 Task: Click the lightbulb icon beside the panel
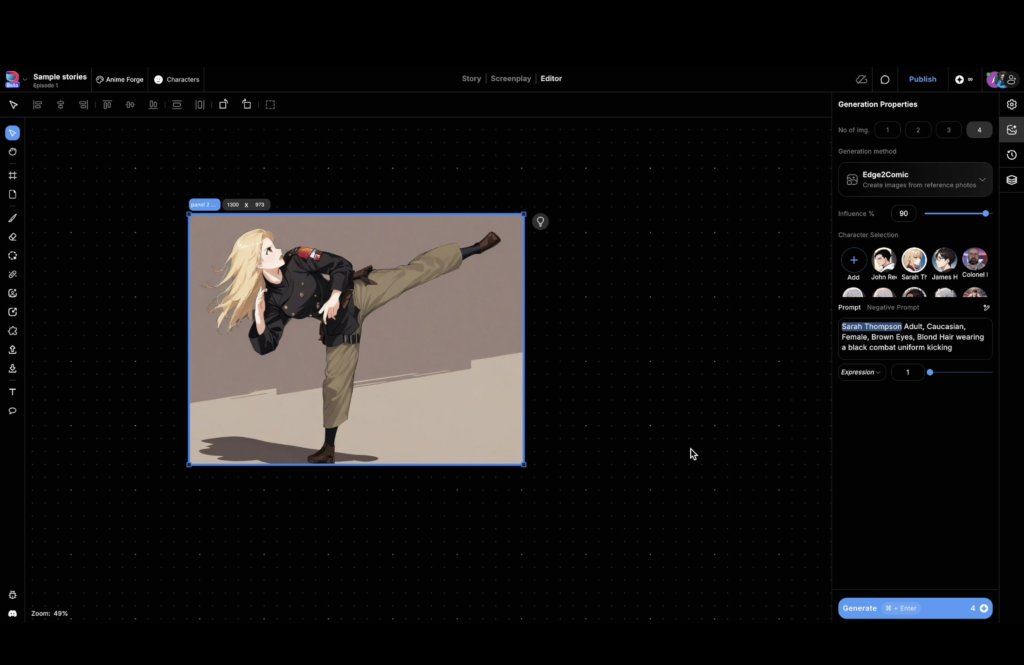pos(540,222)
